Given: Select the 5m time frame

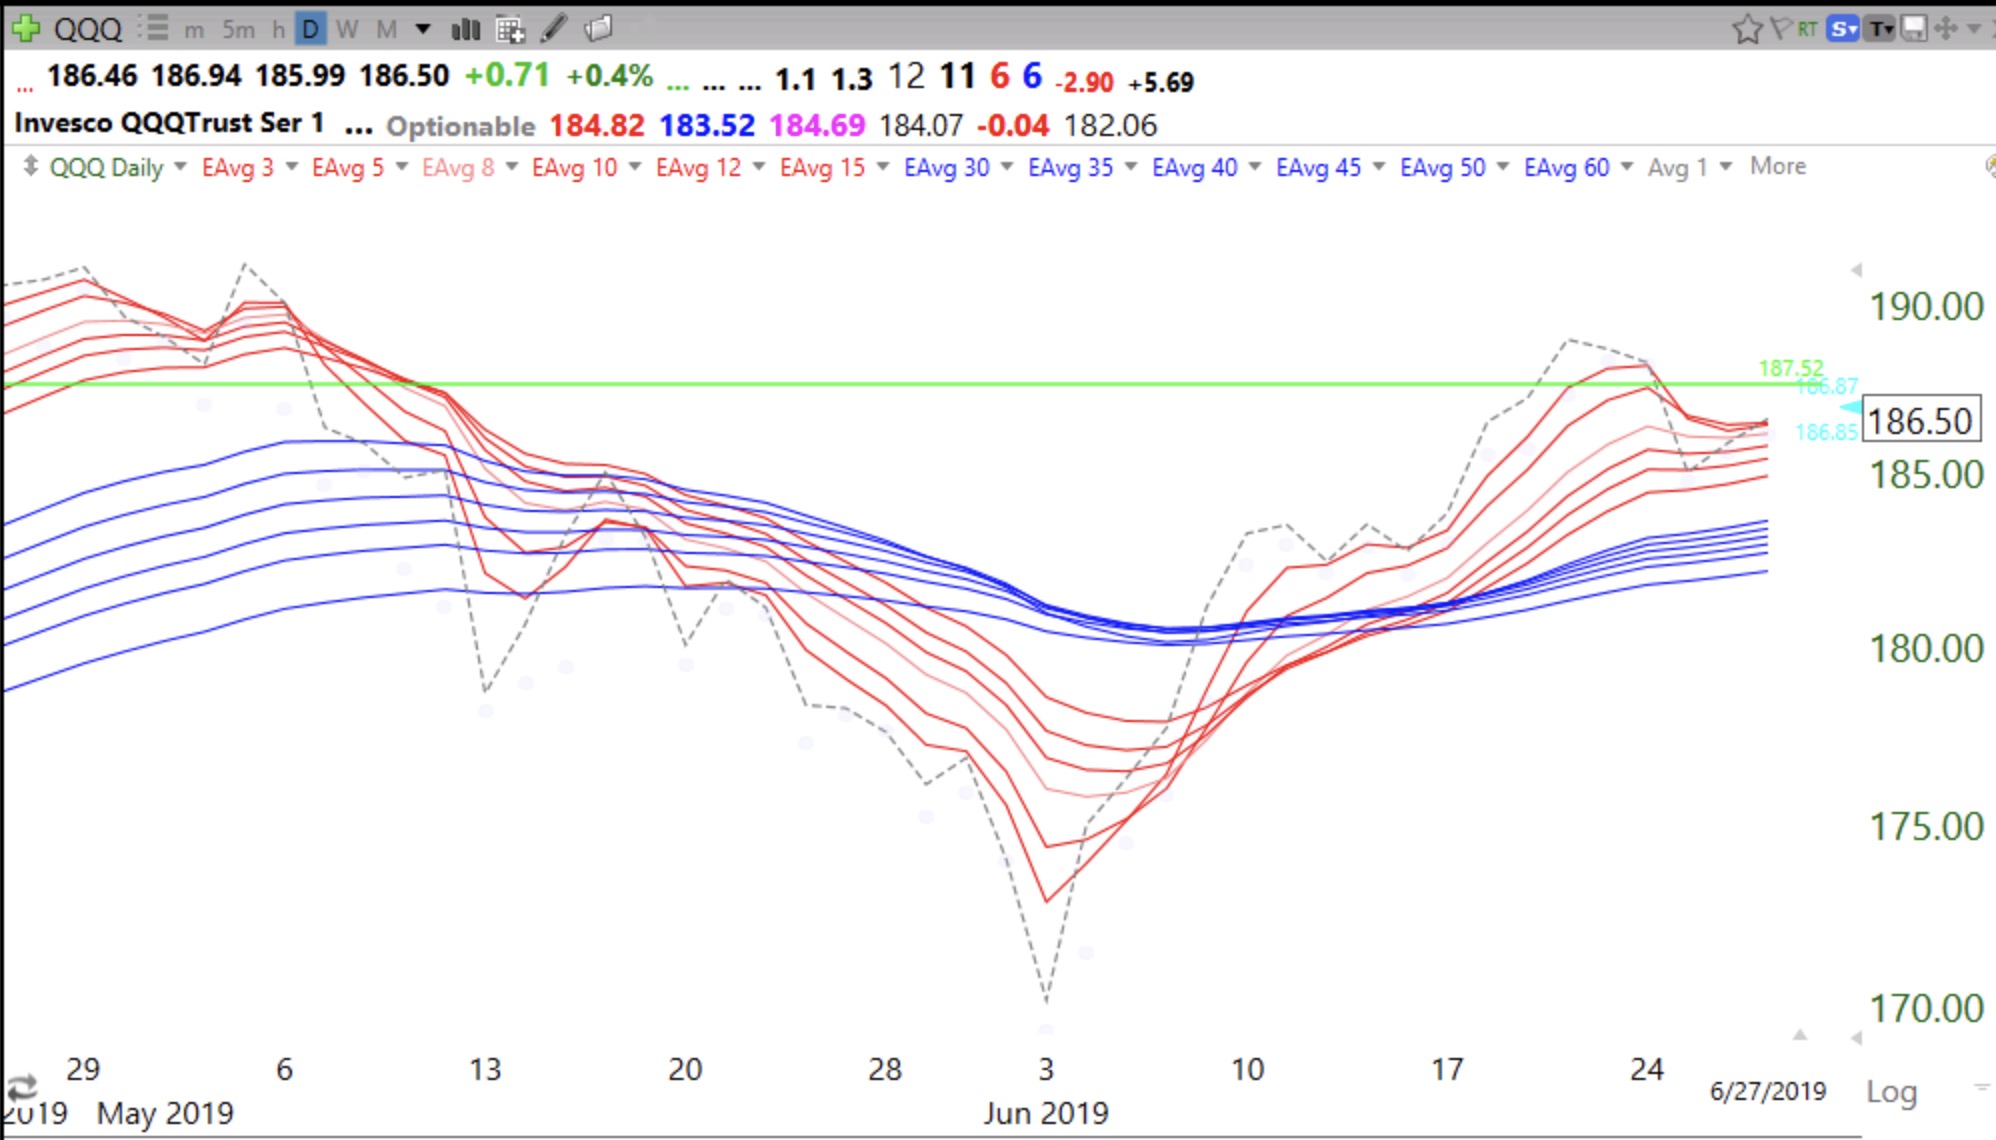Looking at the screenshot, I should pos(238,30).
